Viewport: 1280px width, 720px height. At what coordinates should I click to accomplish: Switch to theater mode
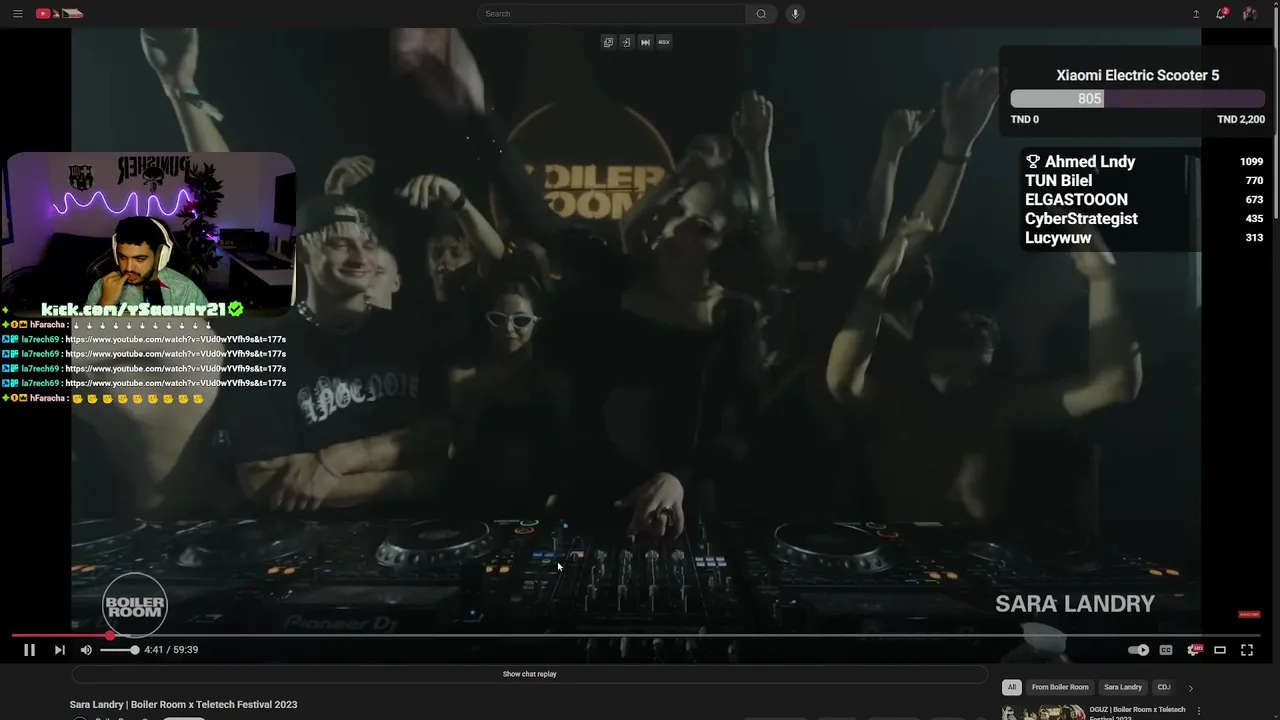[x=1220, y=650]
